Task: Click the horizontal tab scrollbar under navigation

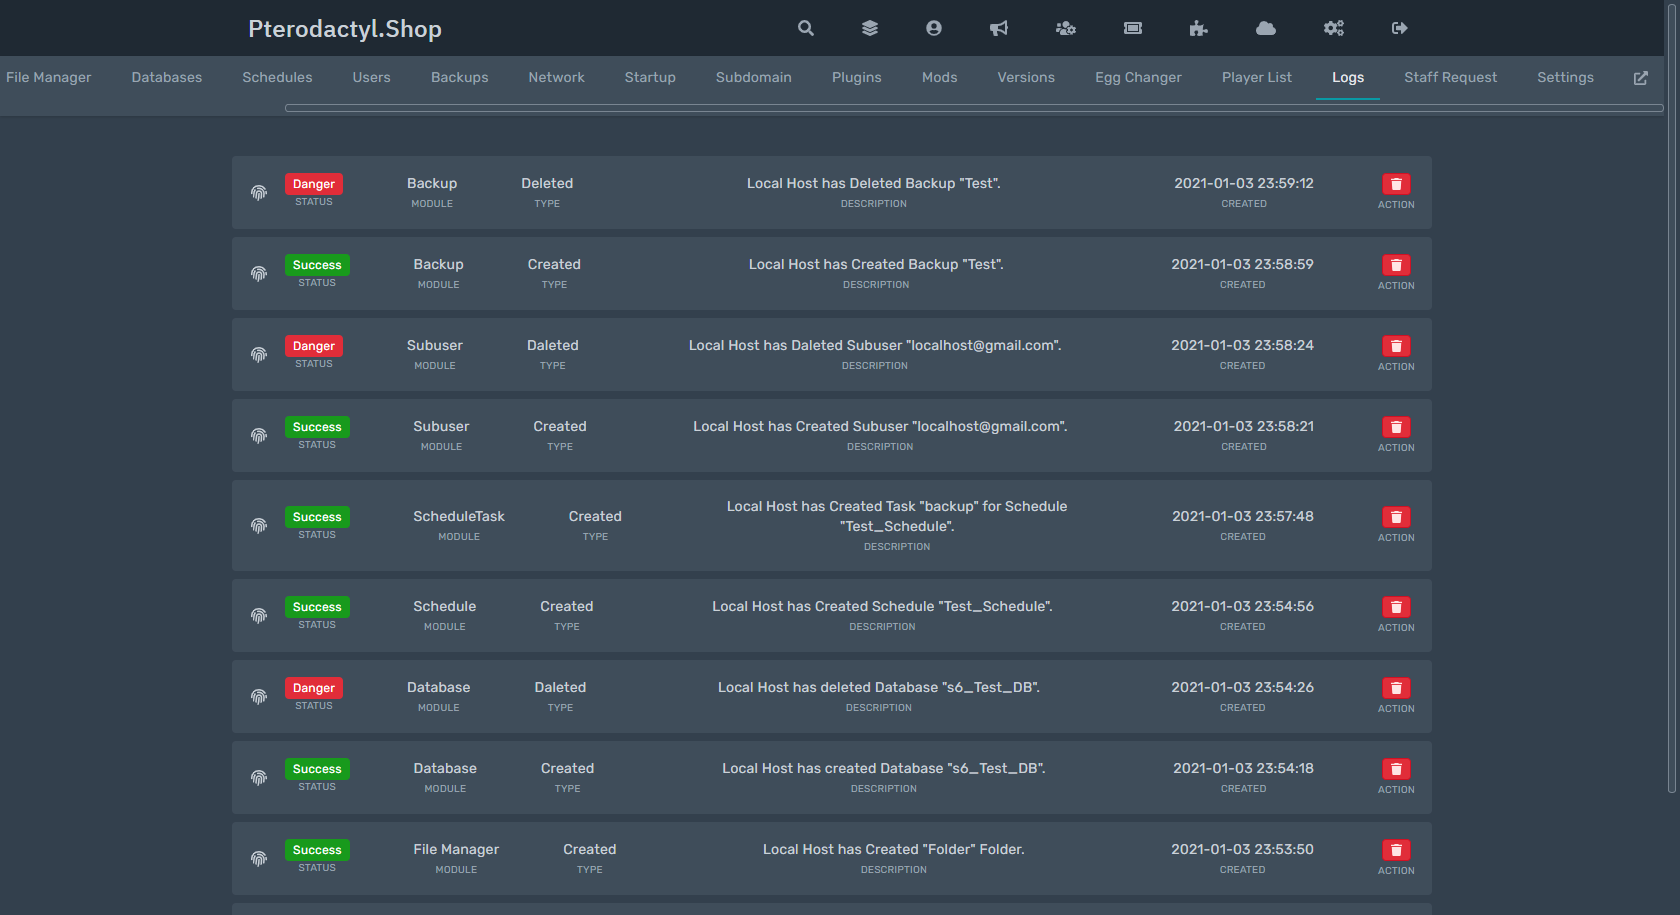Action: (x=974, y=108)
